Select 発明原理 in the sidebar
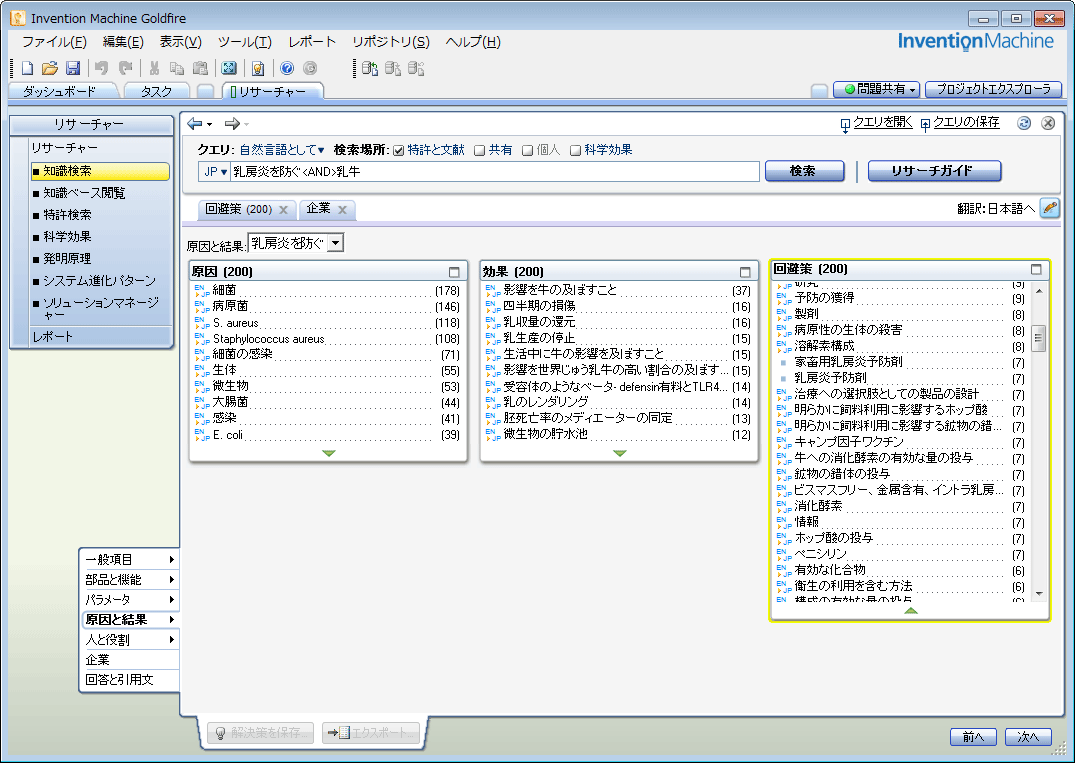 point(67,258)
